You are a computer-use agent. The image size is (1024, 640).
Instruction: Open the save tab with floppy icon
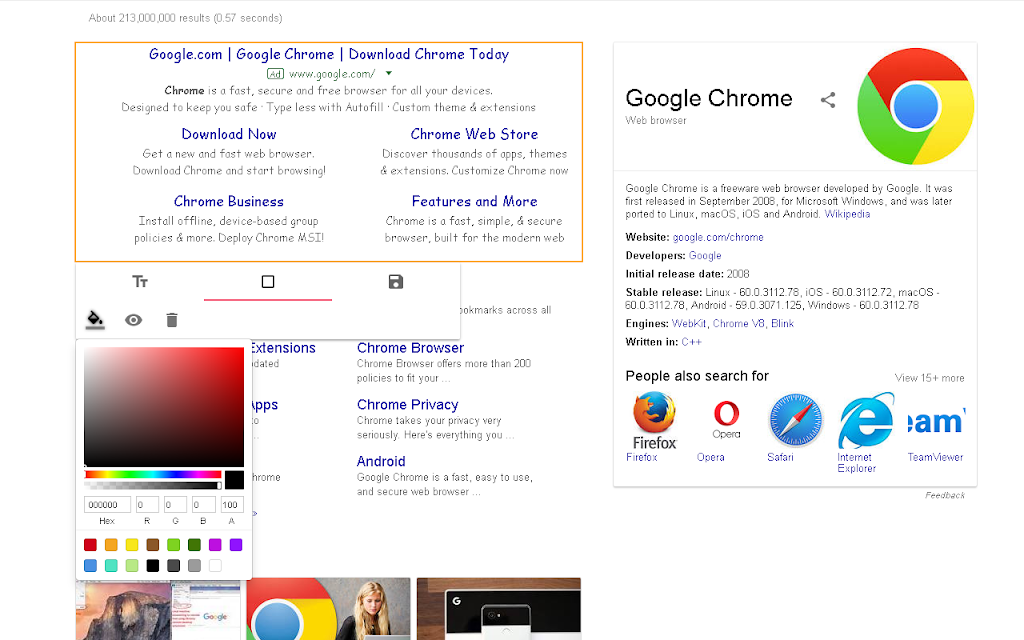396,281
